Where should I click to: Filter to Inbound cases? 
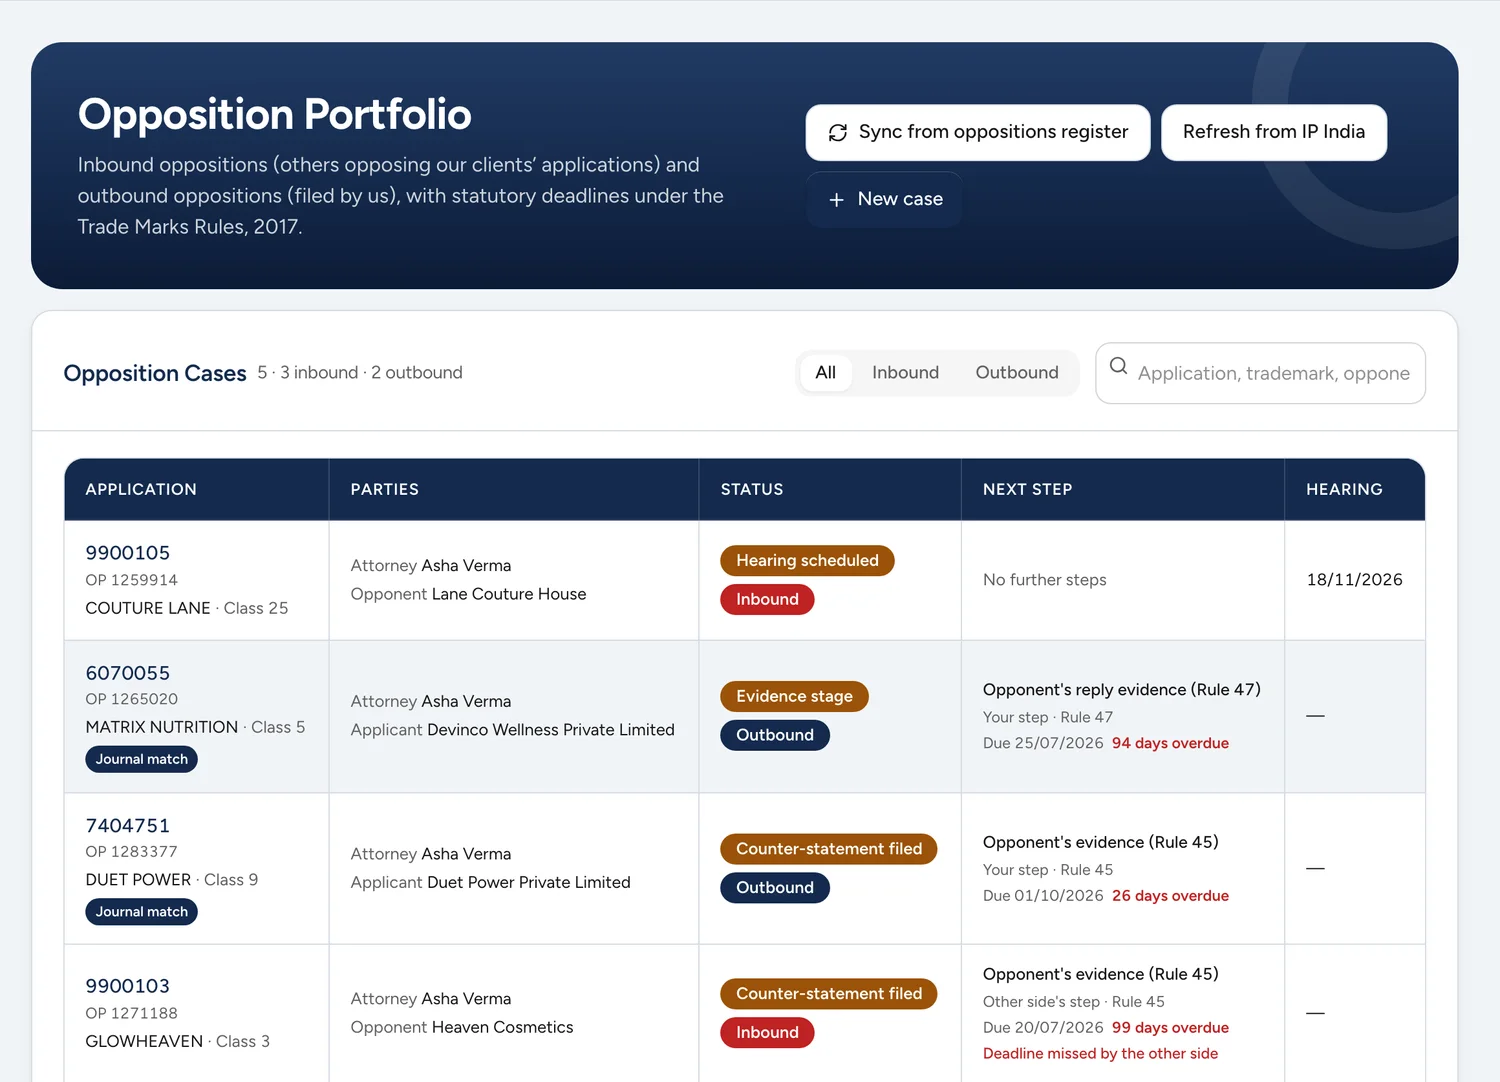pyautogui.click(x=905, y=373)
